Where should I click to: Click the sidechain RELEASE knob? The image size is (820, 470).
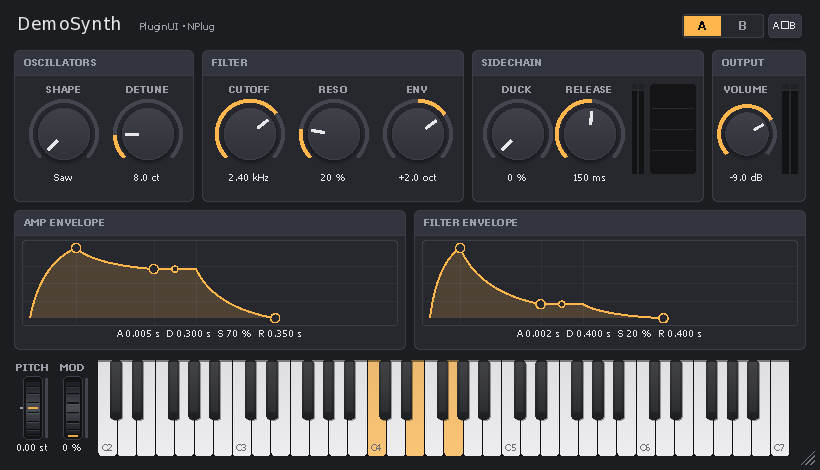coord(589,133)
